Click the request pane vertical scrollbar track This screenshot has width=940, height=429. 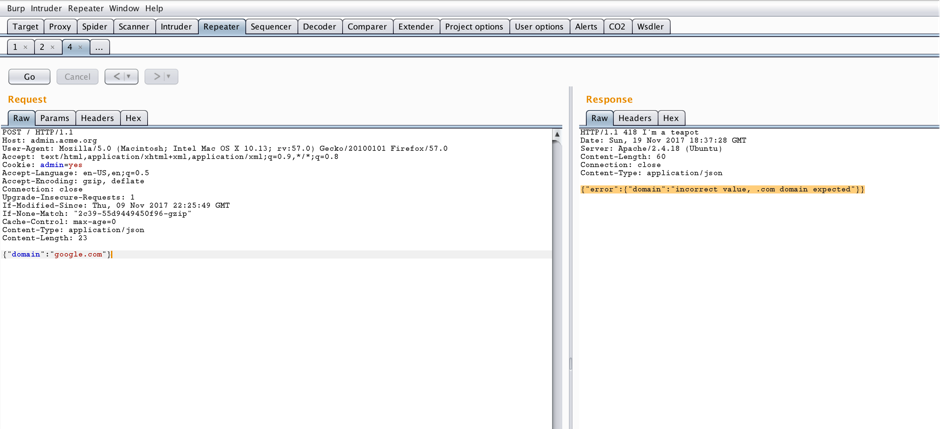coord(557,285)
